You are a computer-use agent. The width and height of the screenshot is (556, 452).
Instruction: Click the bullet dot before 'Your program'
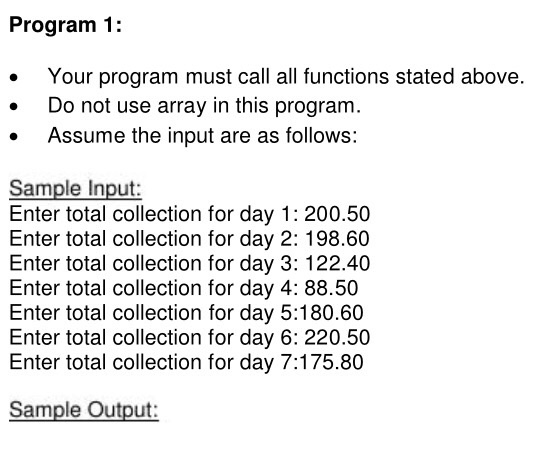pyautogui.click(x=14, y=77)
